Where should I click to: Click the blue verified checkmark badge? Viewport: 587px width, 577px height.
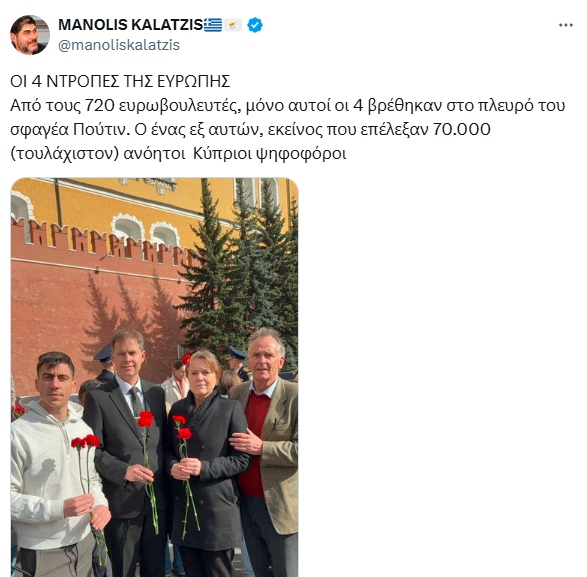click(255, 25)
